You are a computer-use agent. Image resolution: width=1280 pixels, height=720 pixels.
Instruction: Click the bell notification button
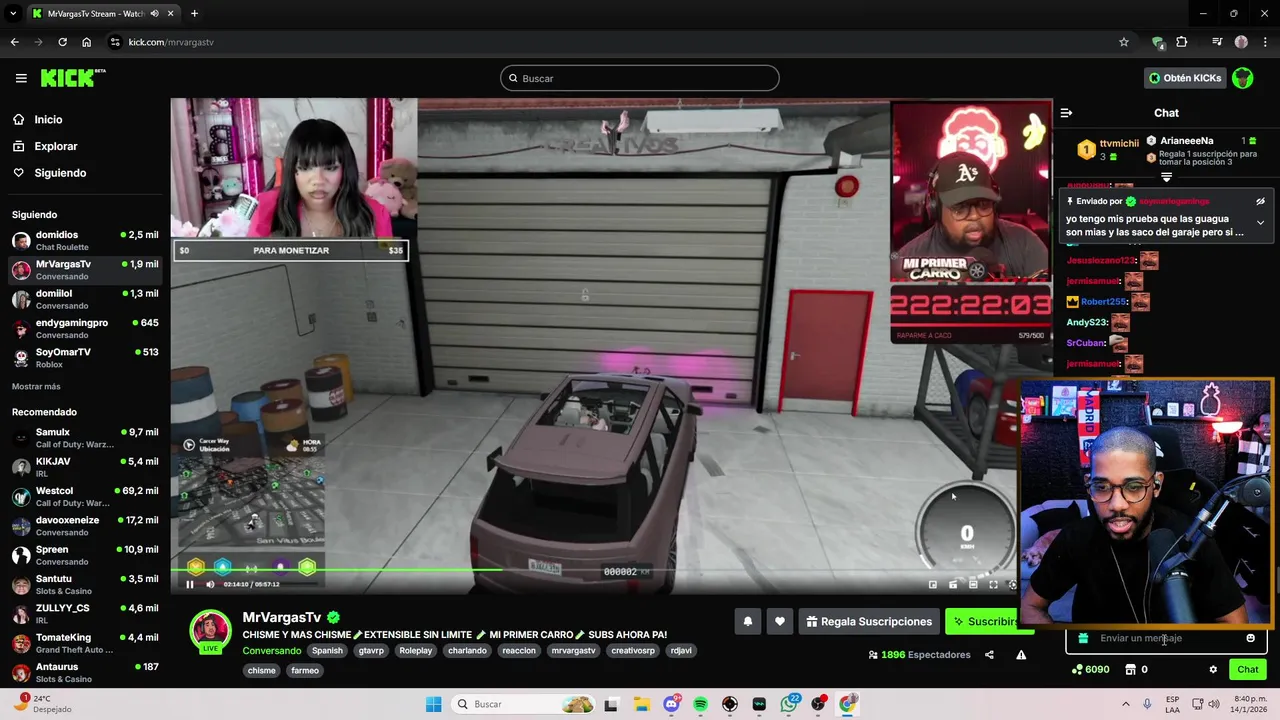click(747, 621)
